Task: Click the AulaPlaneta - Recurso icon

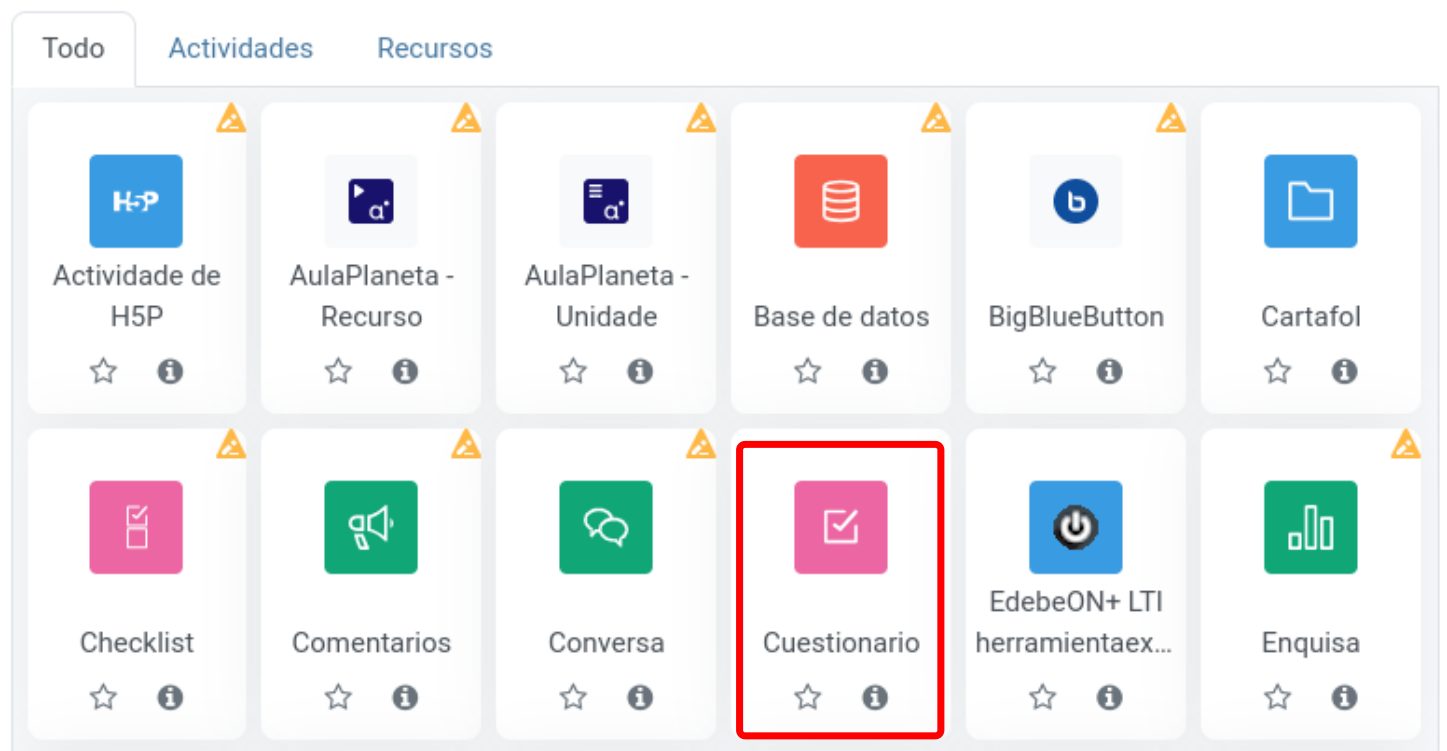Action: tap(371, 201)
